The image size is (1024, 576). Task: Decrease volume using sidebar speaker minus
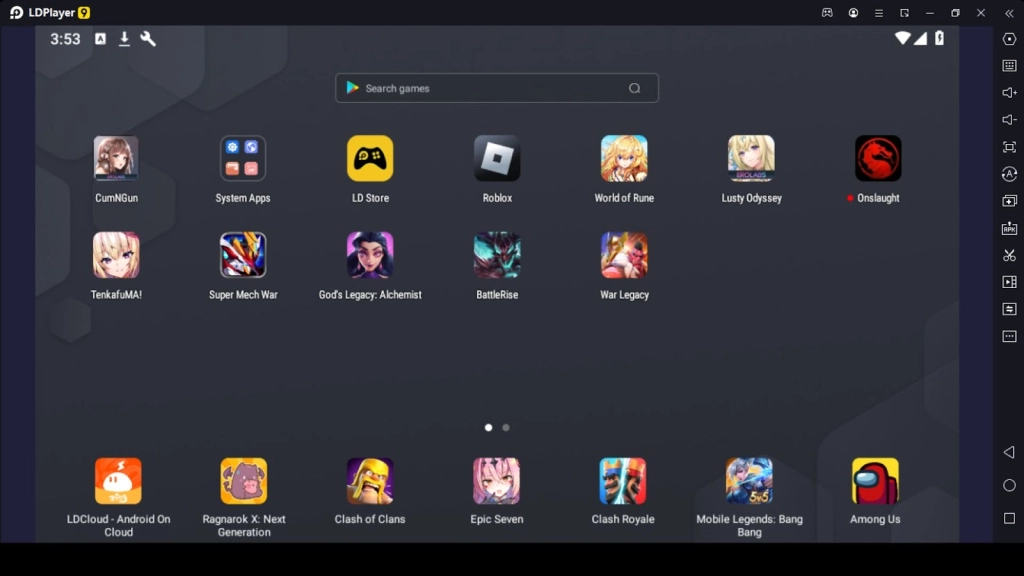coord(1010,120)
